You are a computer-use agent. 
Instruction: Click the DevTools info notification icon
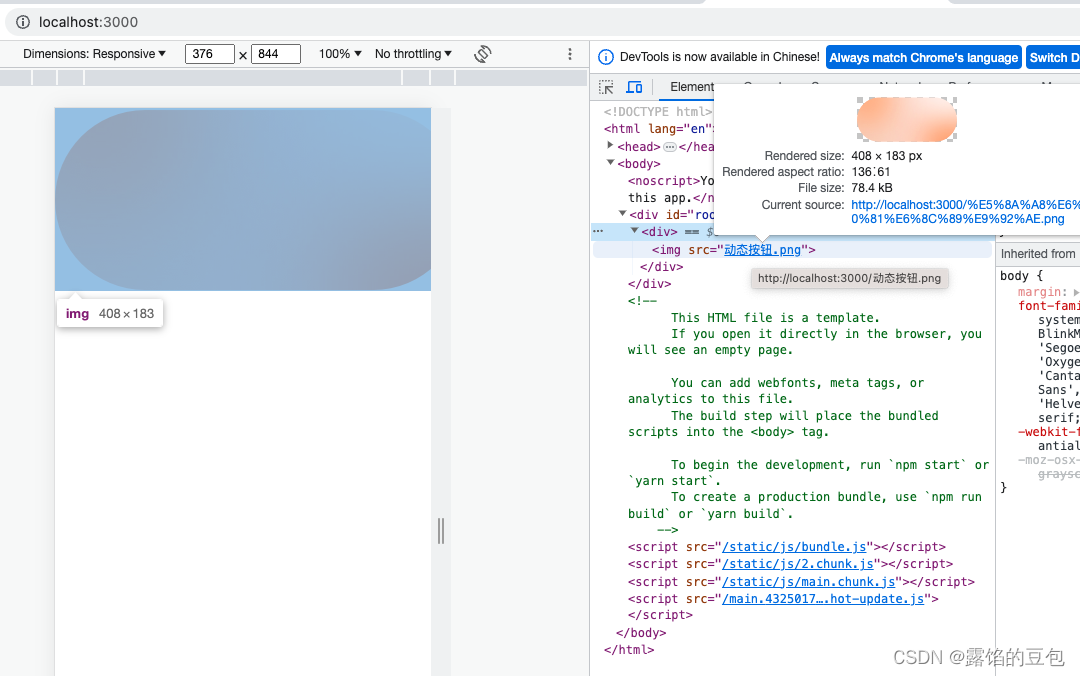[605, 57]
